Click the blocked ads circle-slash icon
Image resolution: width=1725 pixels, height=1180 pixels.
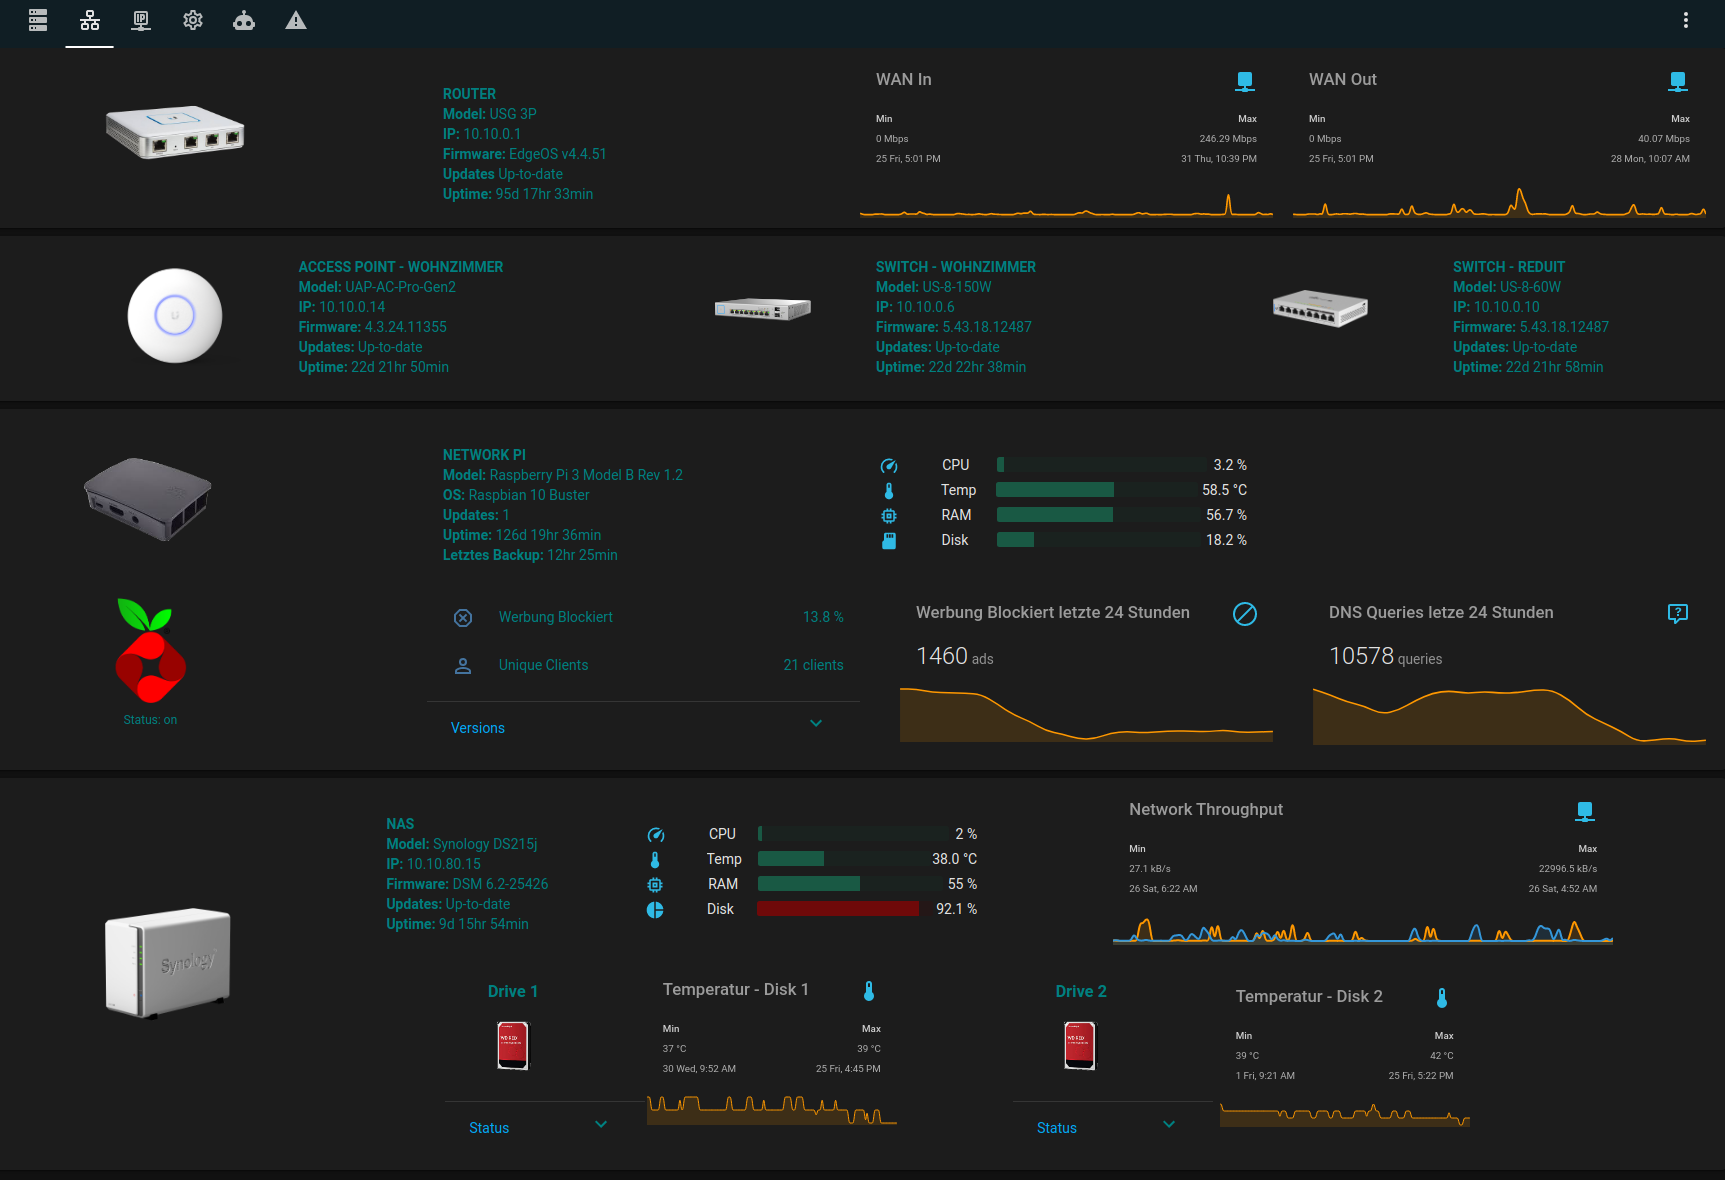[1245, 614]
